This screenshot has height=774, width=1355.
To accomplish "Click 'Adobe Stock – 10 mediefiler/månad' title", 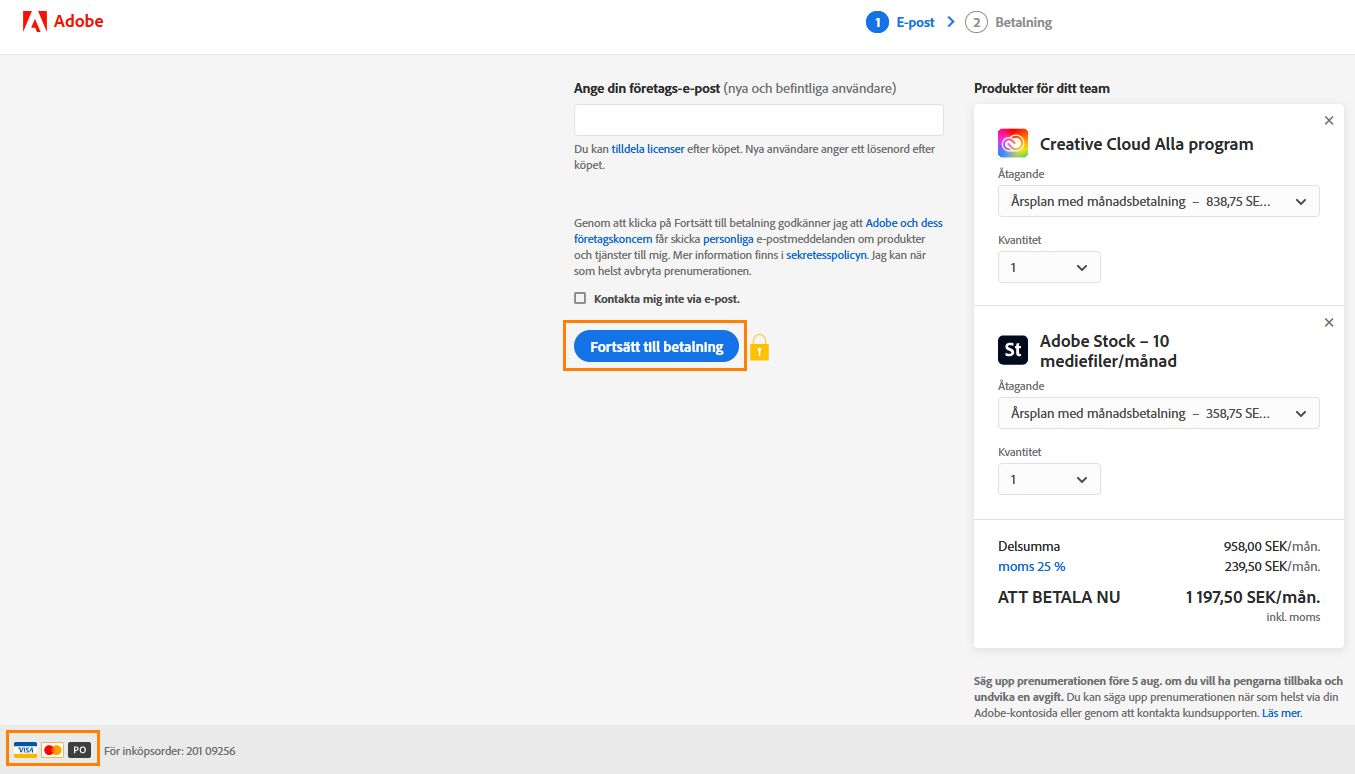I will [x=1108, y=351].
